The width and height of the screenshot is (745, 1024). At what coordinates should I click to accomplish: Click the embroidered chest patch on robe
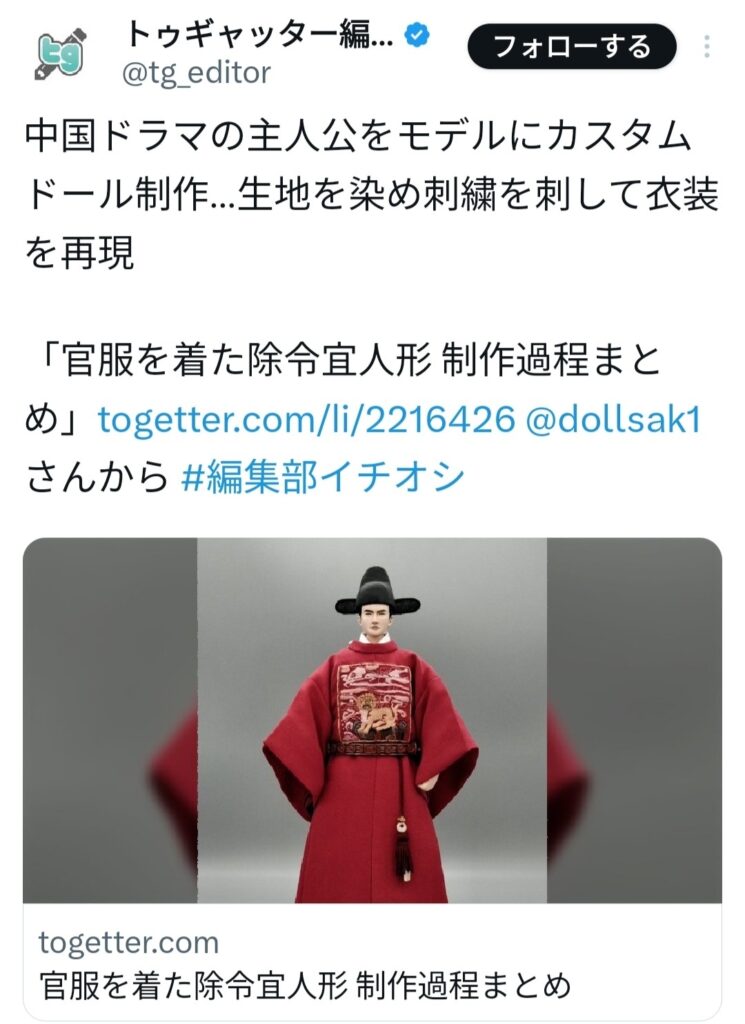[x=375, y=702]
